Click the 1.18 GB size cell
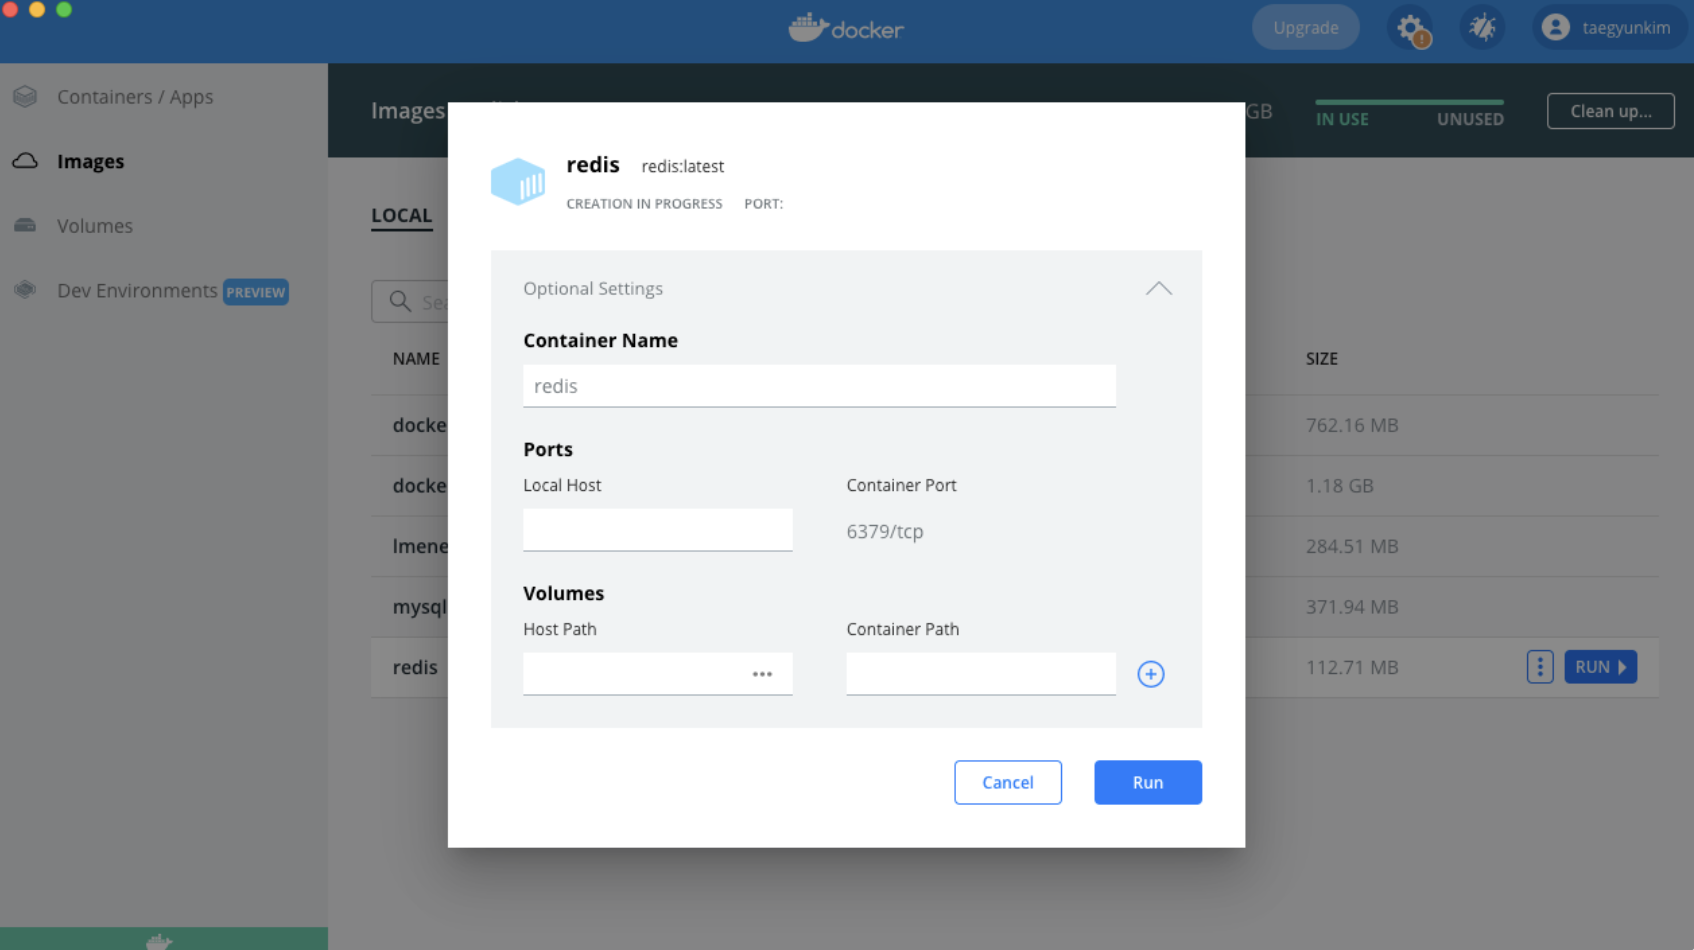This screenshot has width=1694, height=950. (1339, 485)
